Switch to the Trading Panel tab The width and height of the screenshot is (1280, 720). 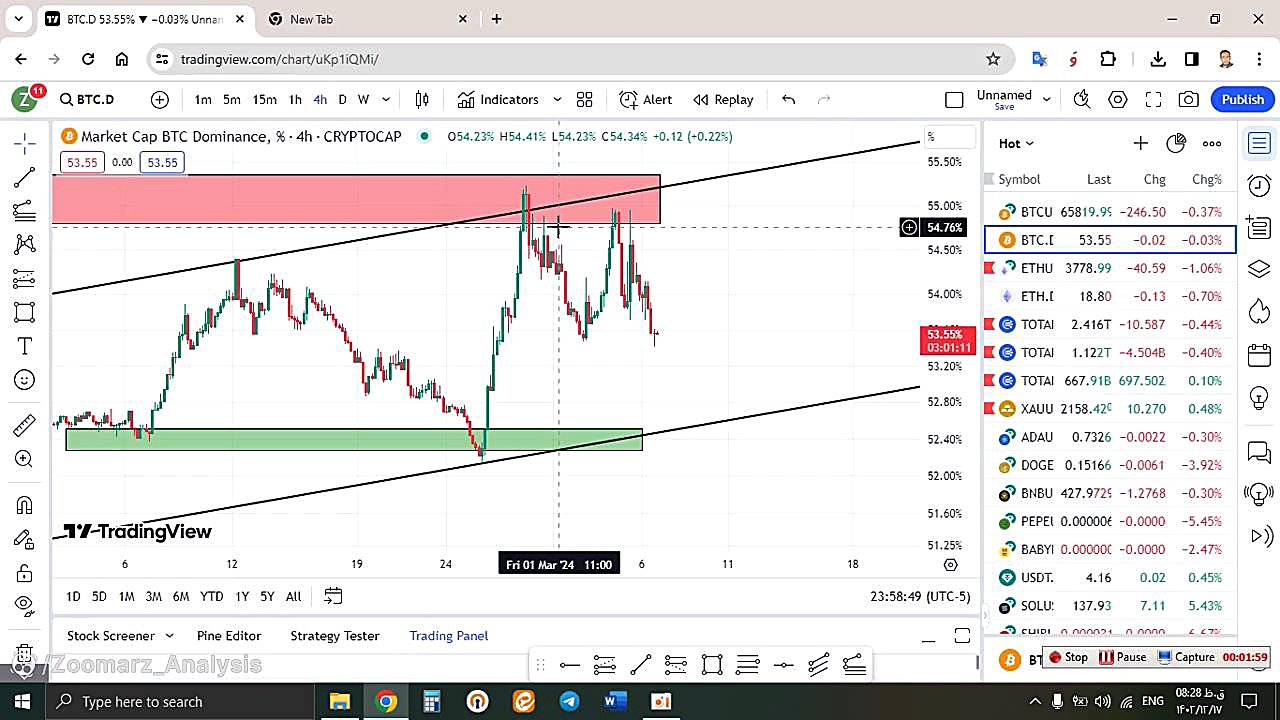pos(449,636)
